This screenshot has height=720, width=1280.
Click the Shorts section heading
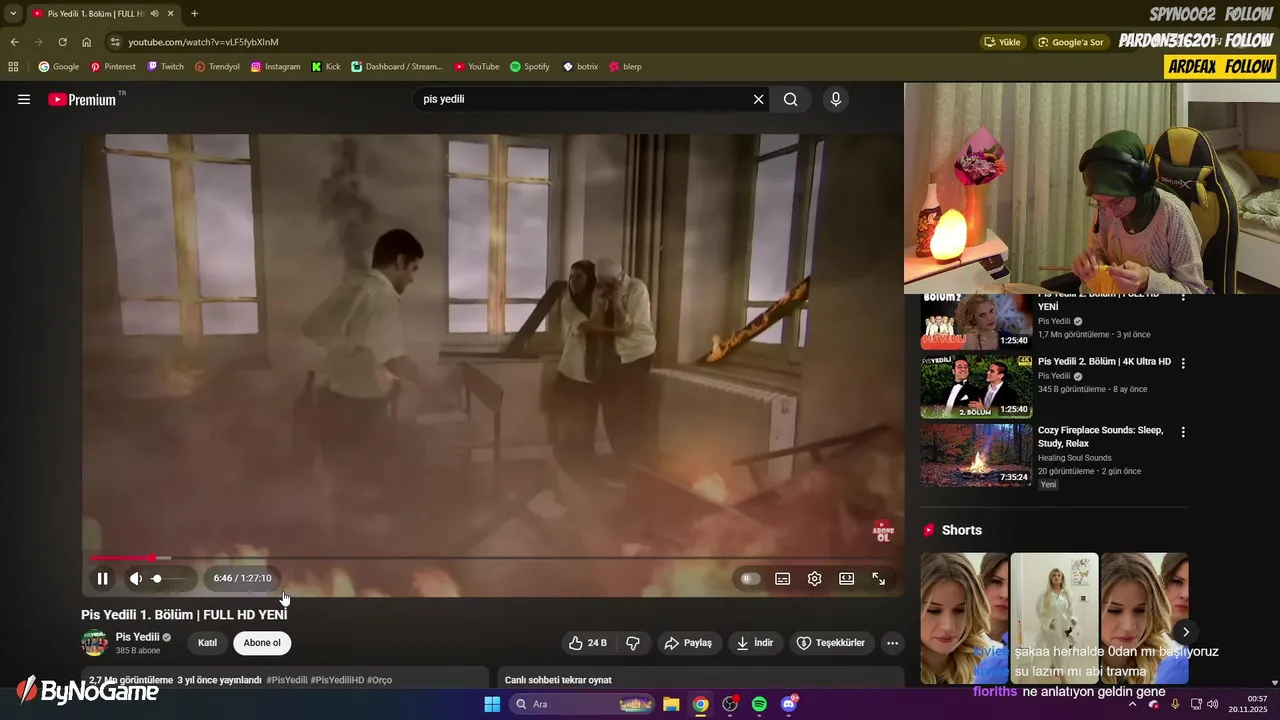(961, 530)
